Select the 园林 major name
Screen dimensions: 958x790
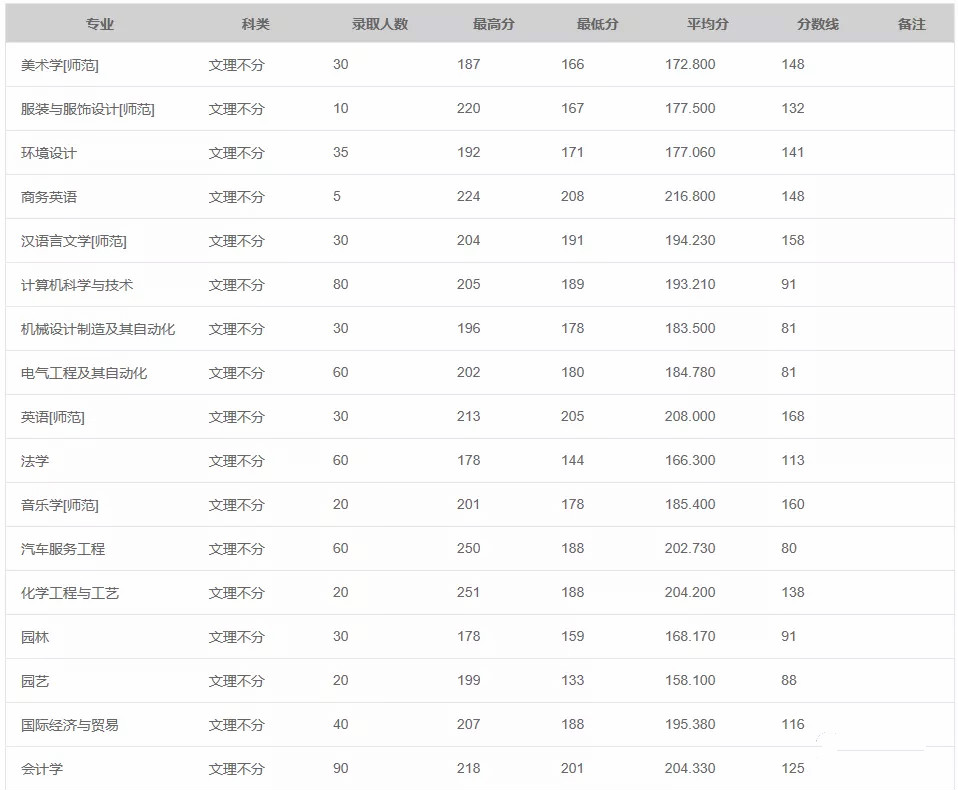(x=35, y=637)
